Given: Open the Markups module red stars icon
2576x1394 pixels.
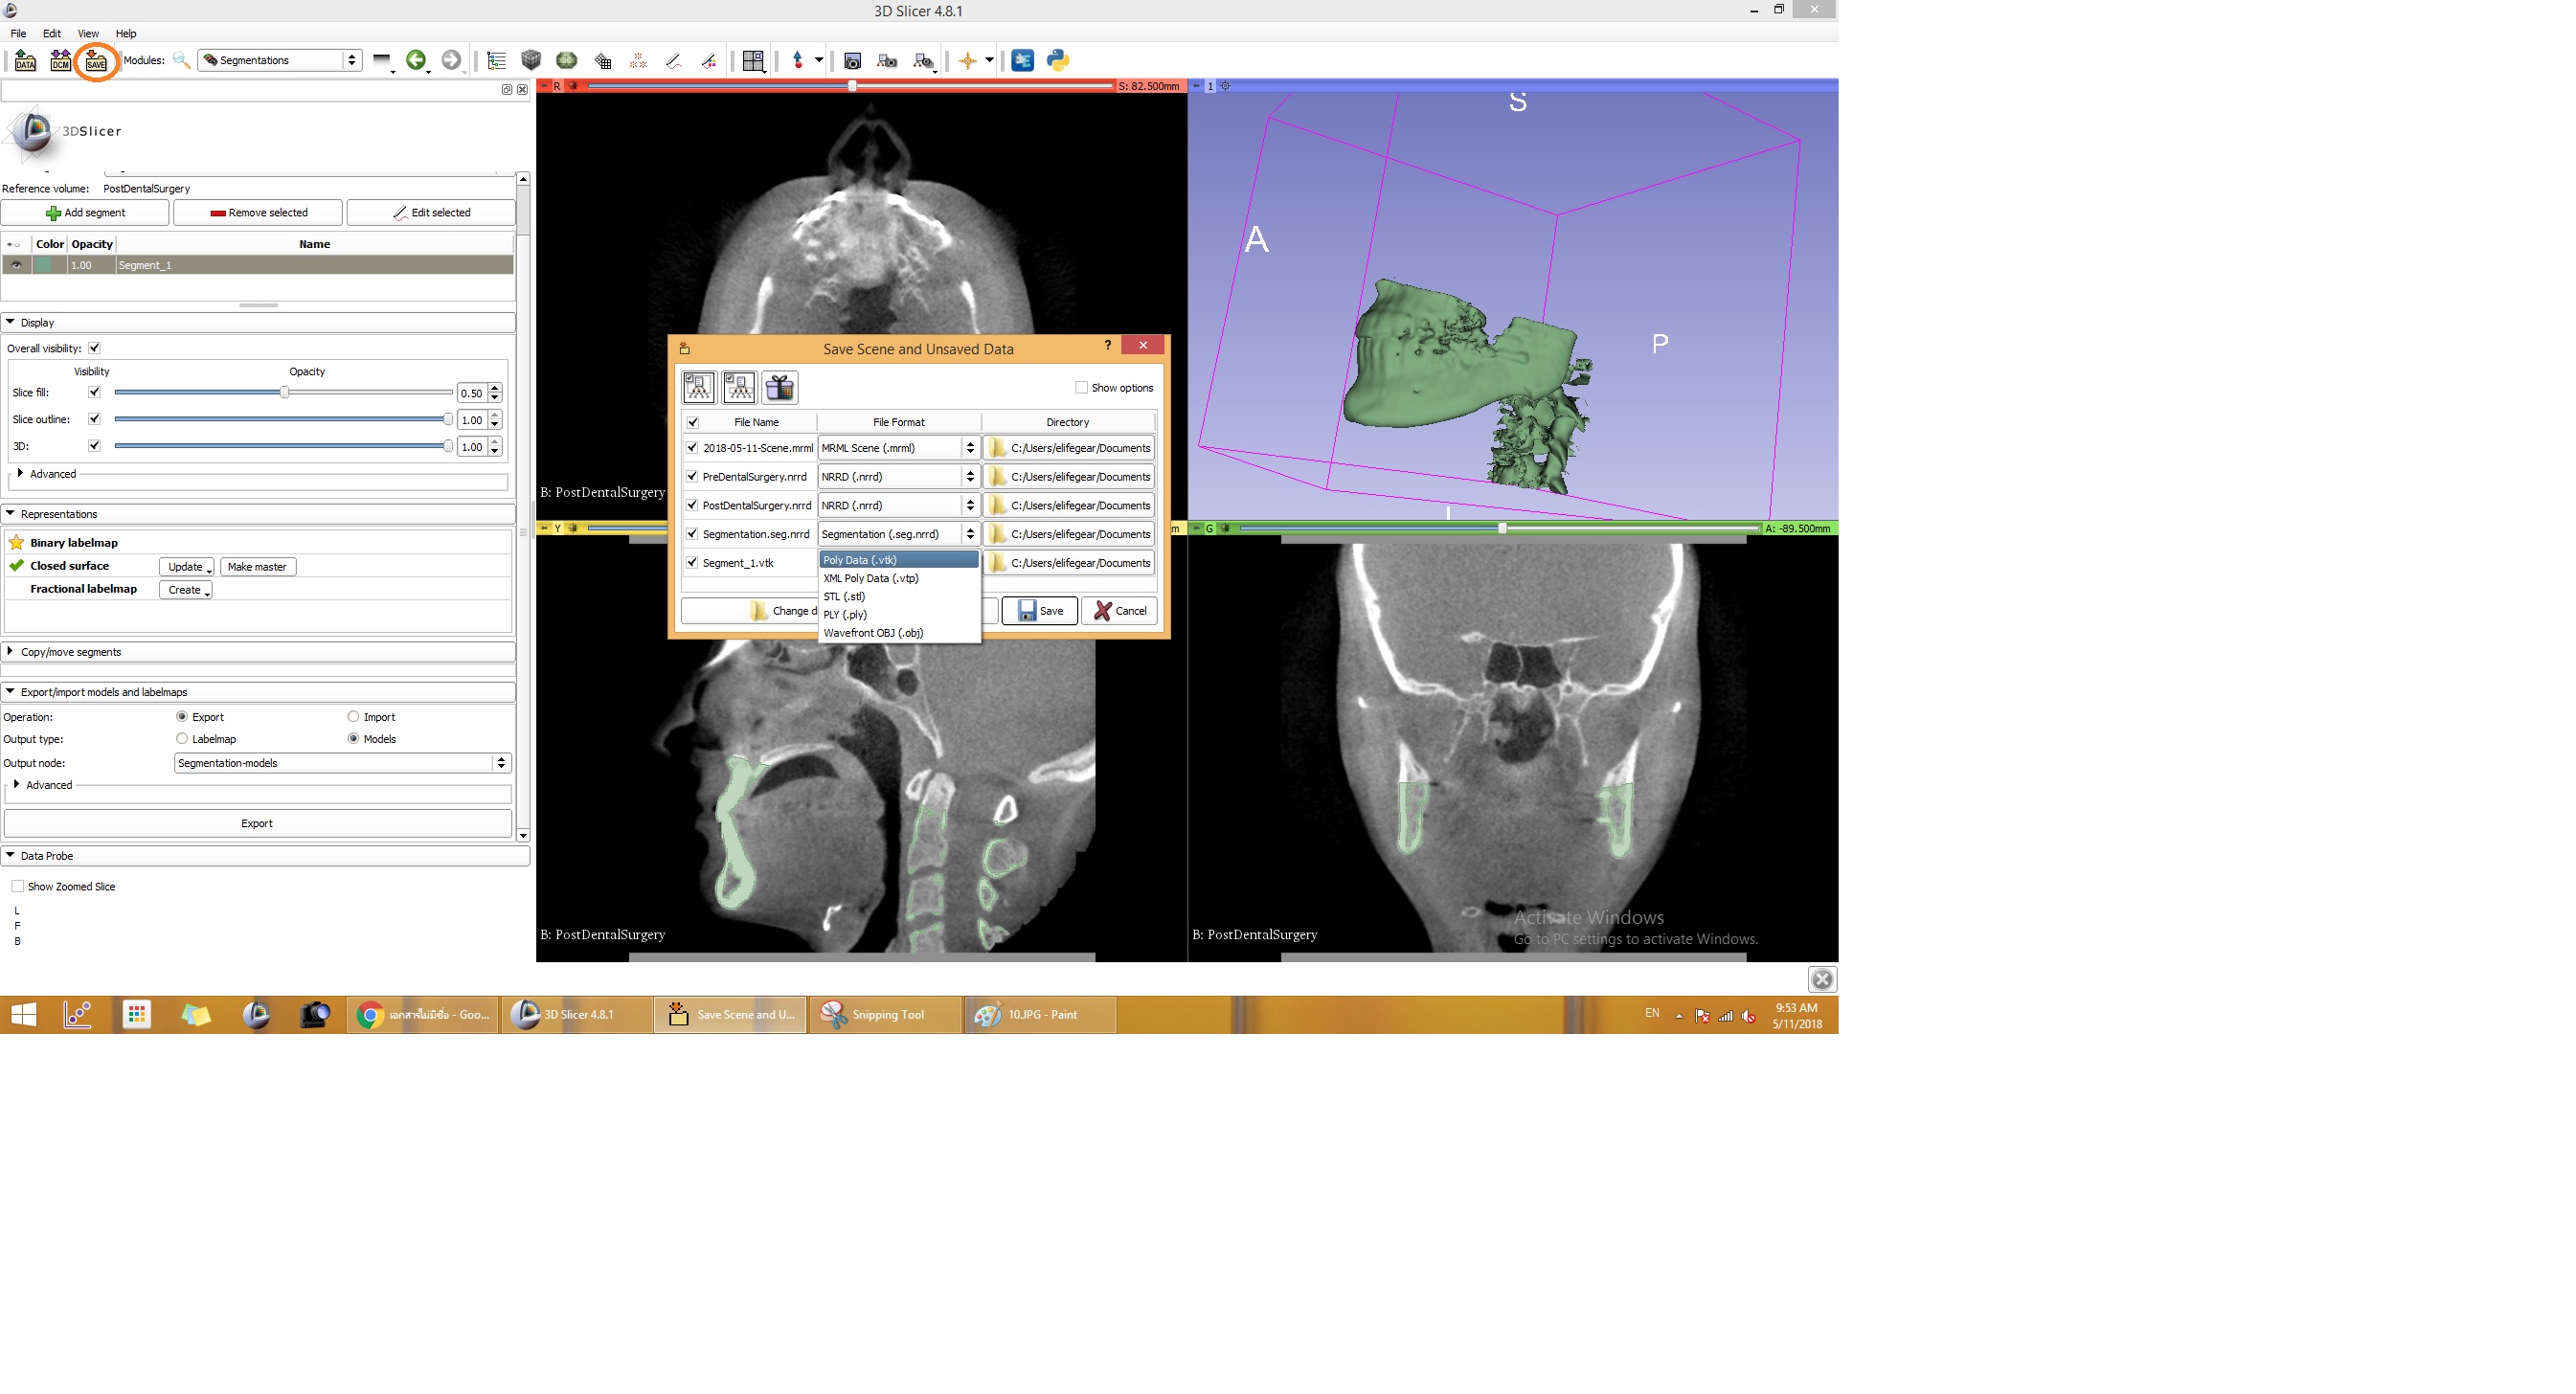Looking at the screenshot, I should click(638, 61).
